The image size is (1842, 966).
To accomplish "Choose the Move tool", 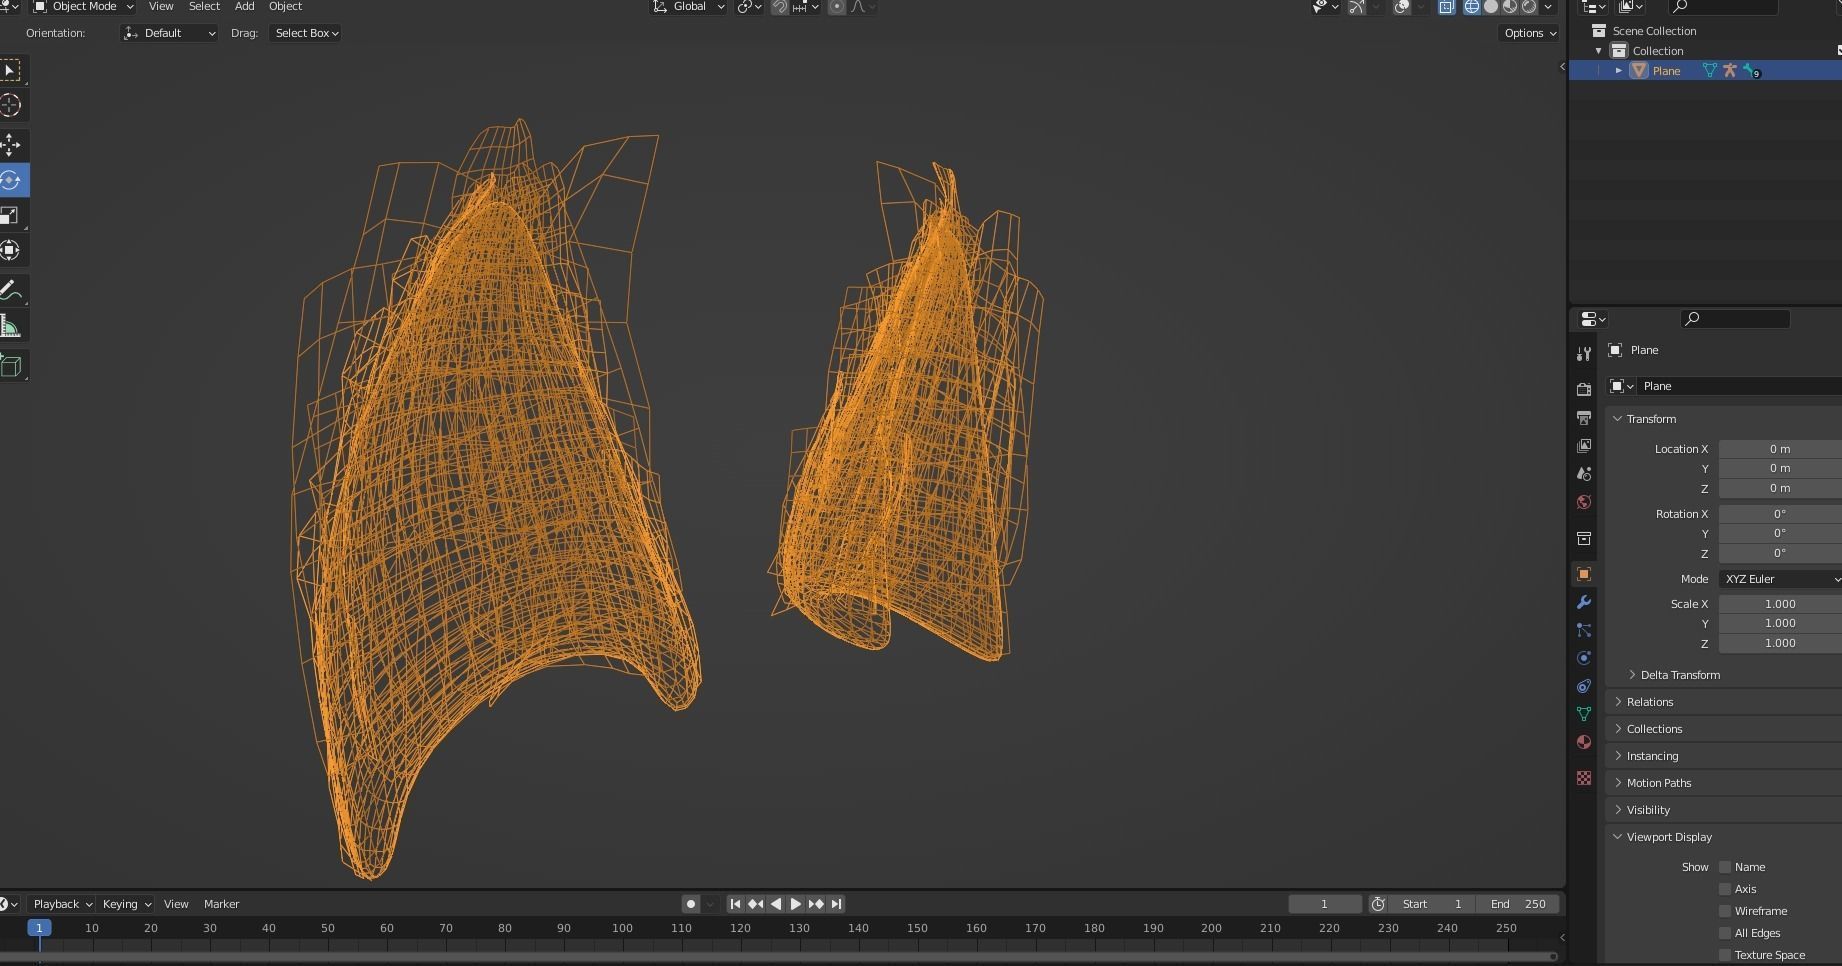I will pos(10,145).
